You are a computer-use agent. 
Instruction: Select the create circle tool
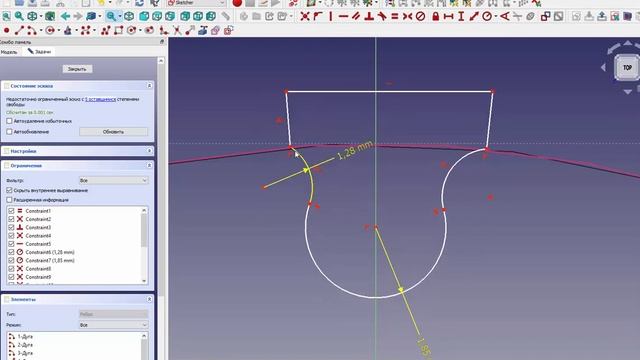[x=50, y=31]
